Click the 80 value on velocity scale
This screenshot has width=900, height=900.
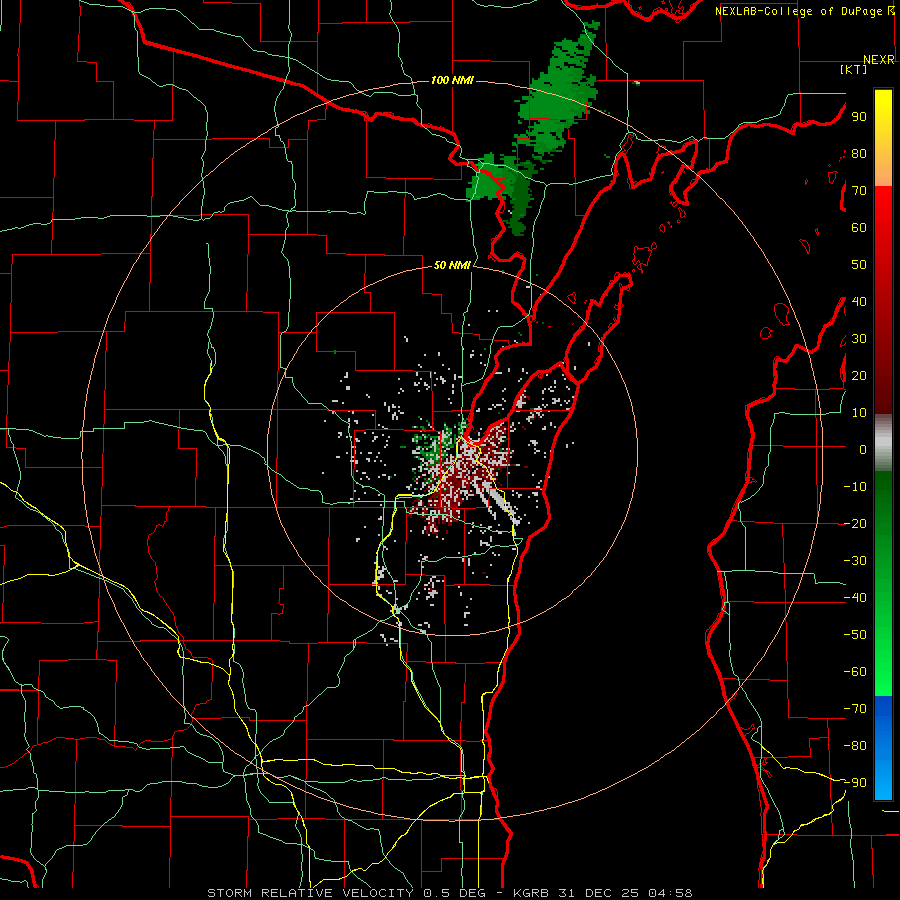pos(859,153)
